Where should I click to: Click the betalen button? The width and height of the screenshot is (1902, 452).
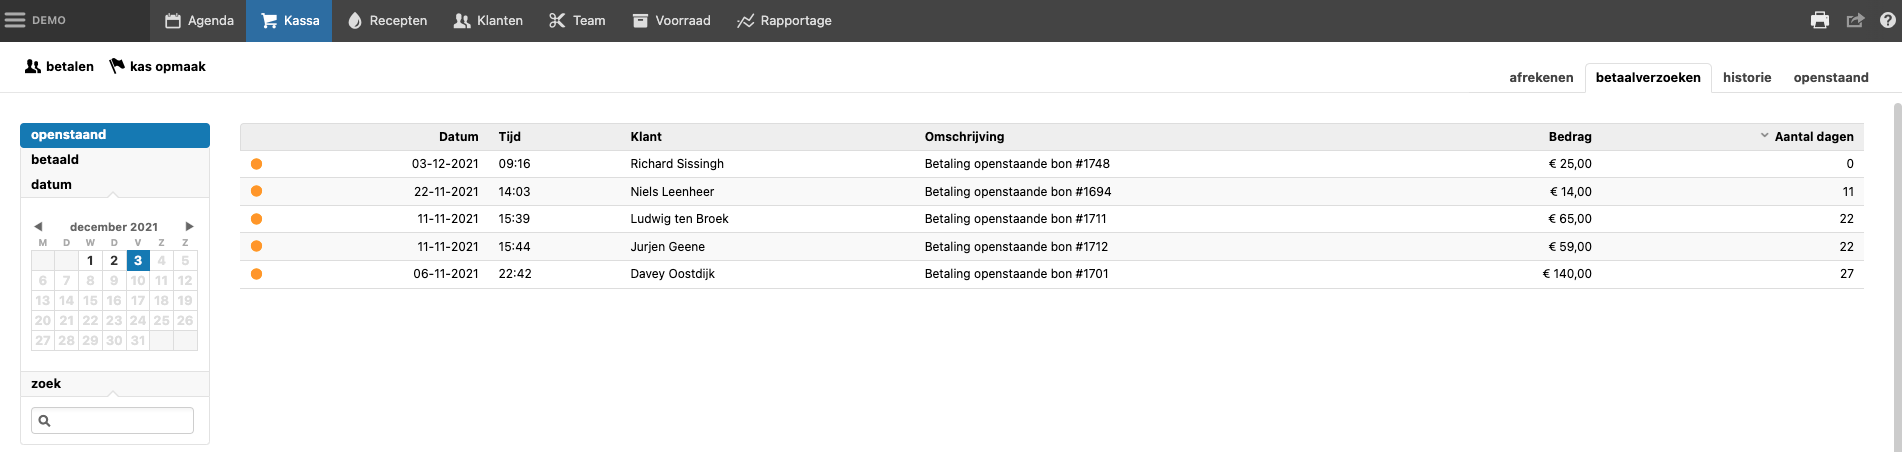(x=59, y=66)
